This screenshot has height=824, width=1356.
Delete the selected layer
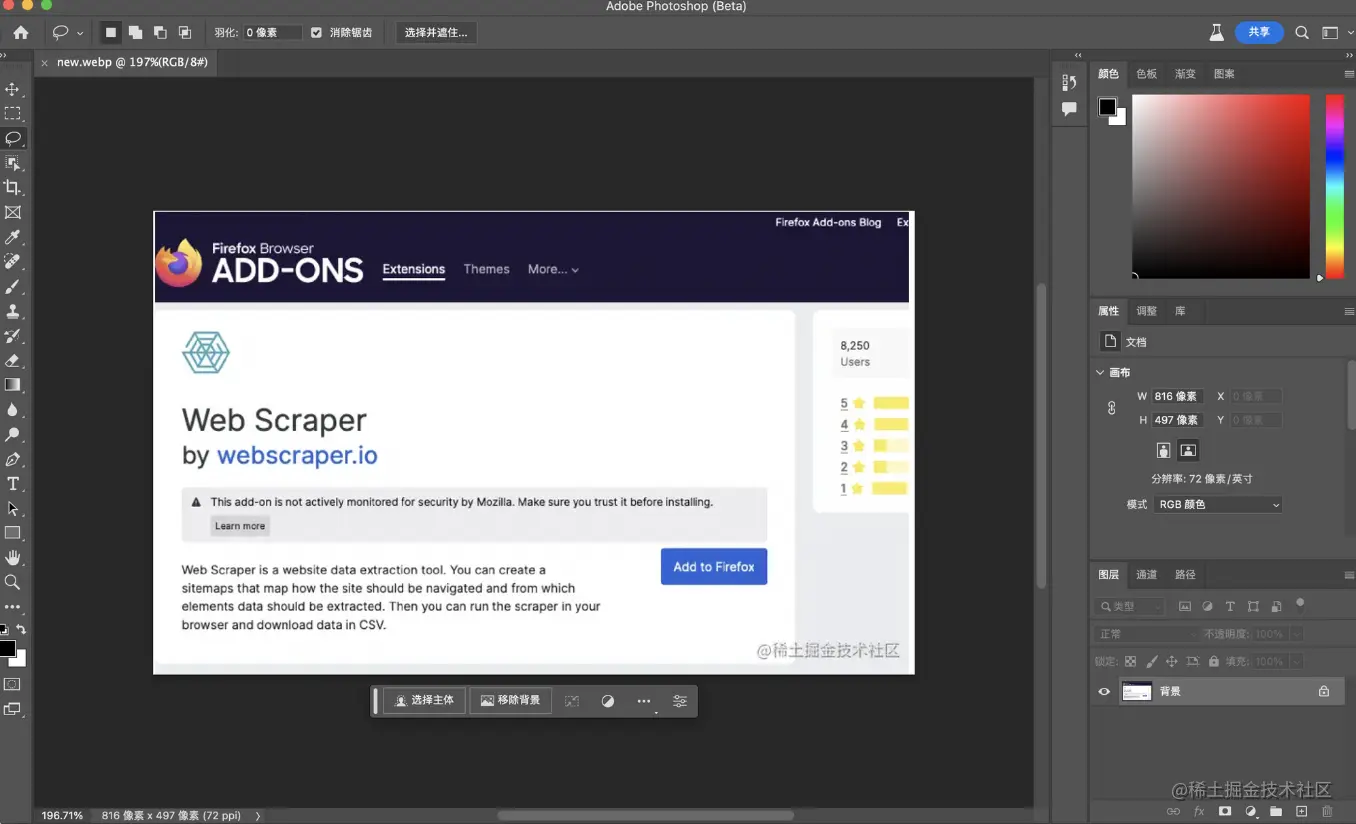pyautogui.click(x=1328, y=811)
